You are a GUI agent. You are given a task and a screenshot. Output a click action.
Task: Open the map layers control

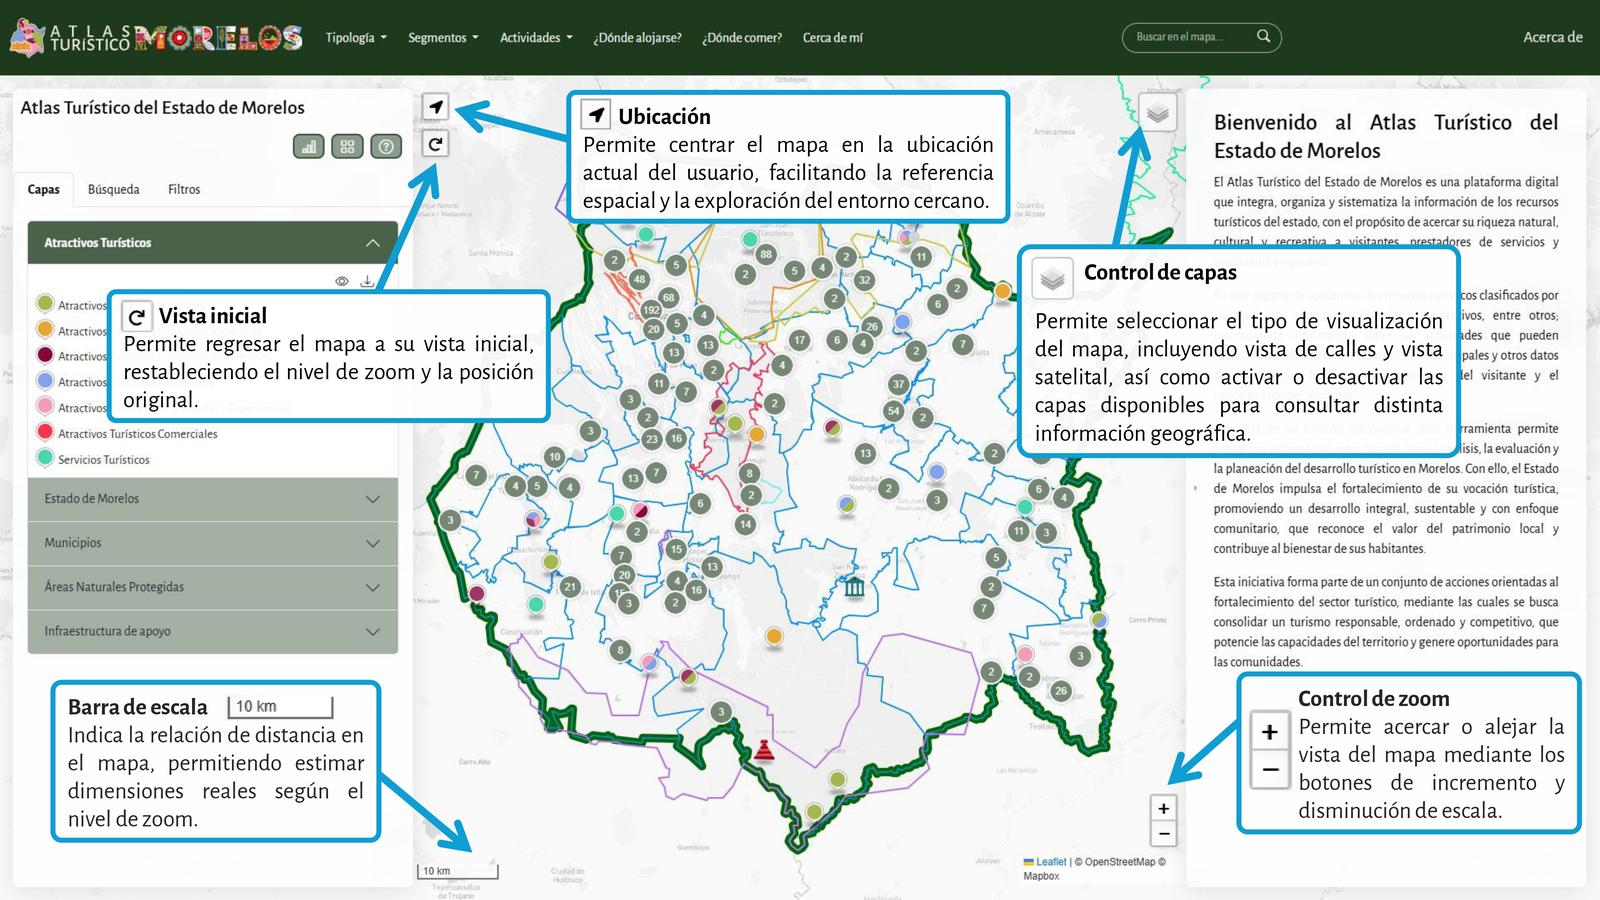pos(1157,113)
